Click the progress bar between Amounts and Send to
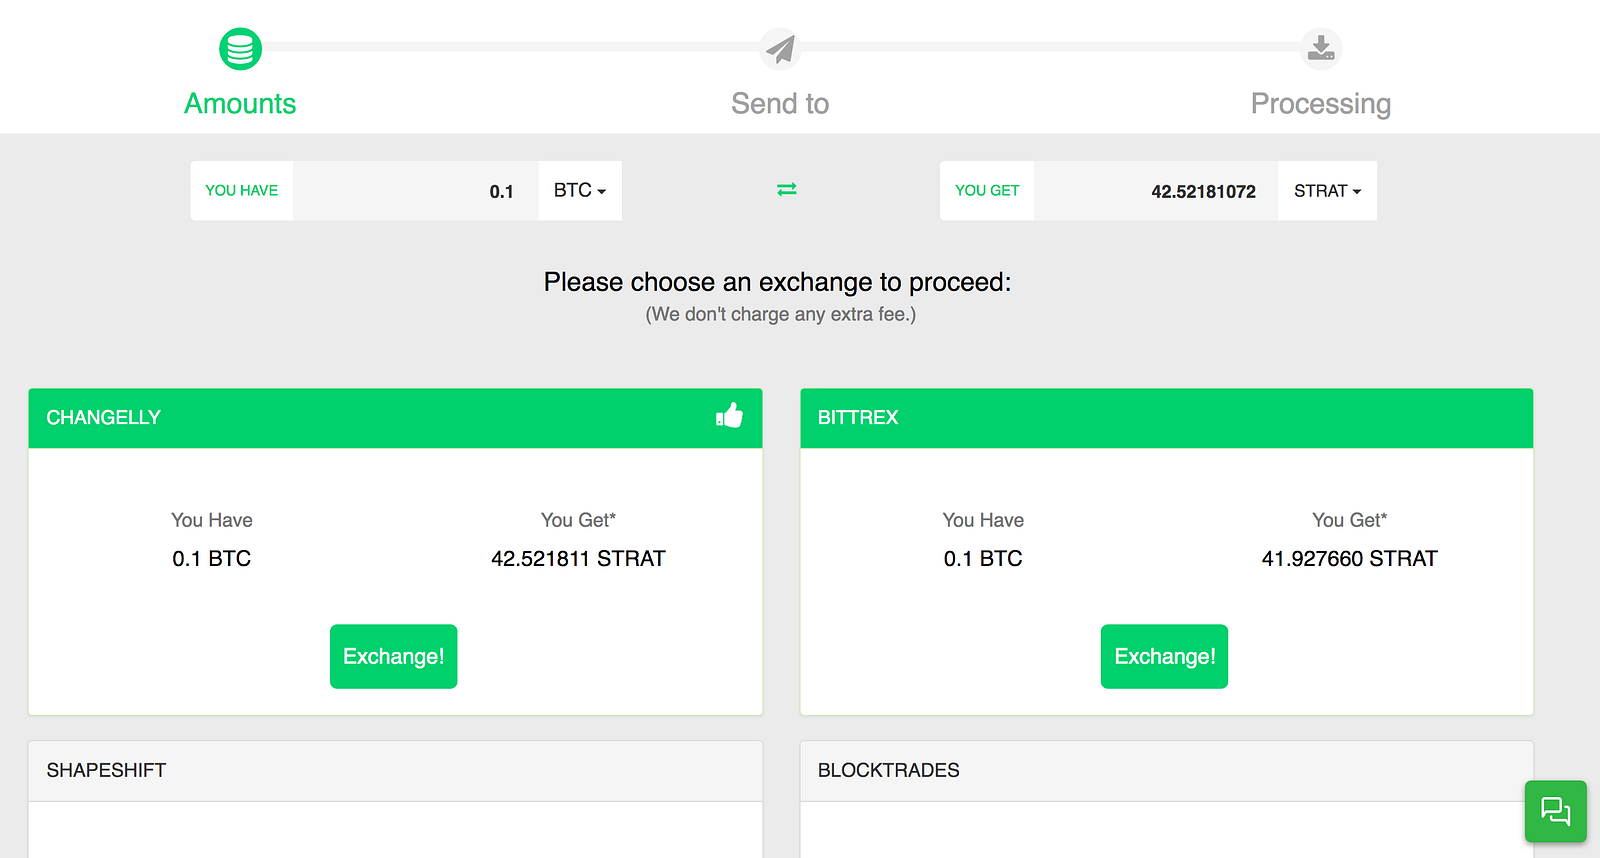This screenshot has height=858, width=1600. [x=510, y=46]
